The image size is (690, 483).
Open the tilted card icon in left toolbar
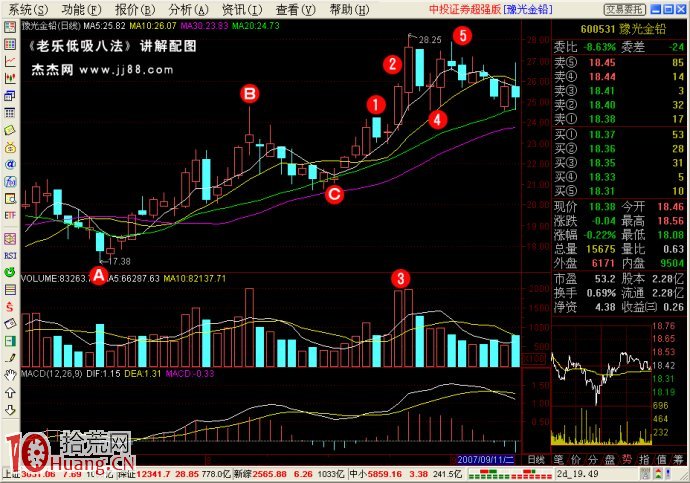(10, 324)
